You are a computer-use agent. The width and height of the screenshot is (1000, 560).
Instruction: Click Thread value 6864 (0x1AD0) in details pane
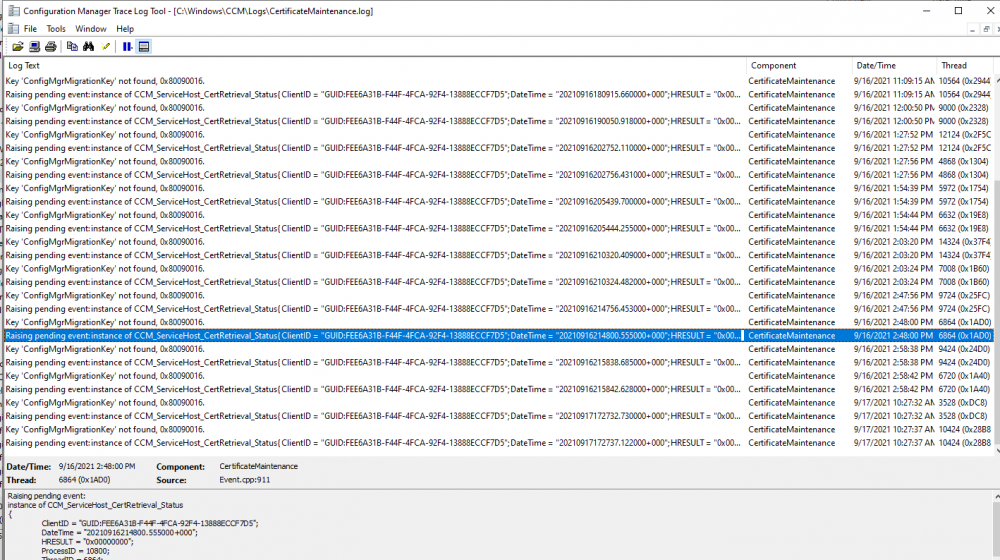click(x=84, y=480)
